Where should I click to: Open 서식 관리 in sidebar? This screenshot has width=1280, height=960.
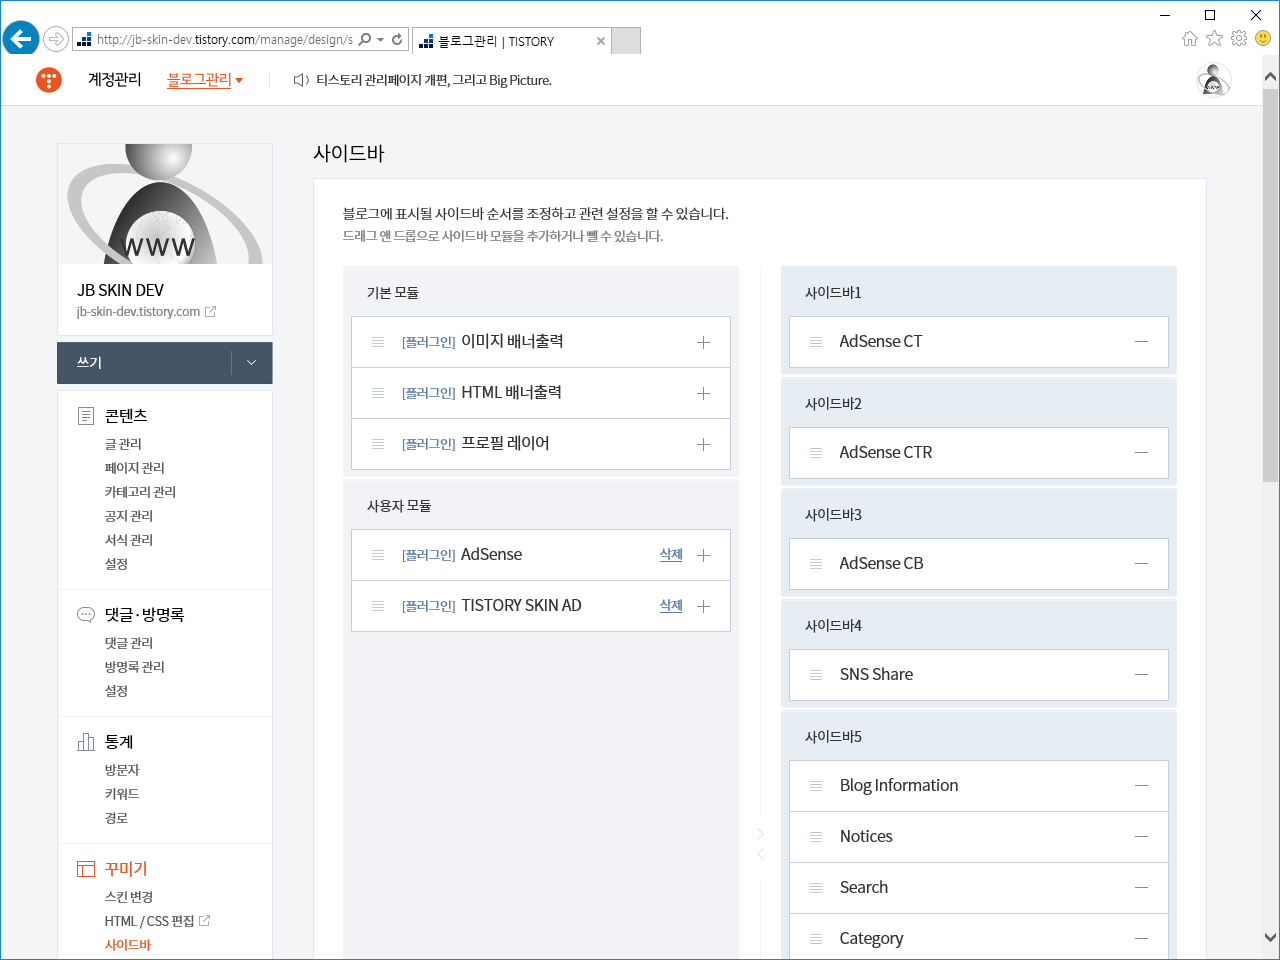(129, 540)
